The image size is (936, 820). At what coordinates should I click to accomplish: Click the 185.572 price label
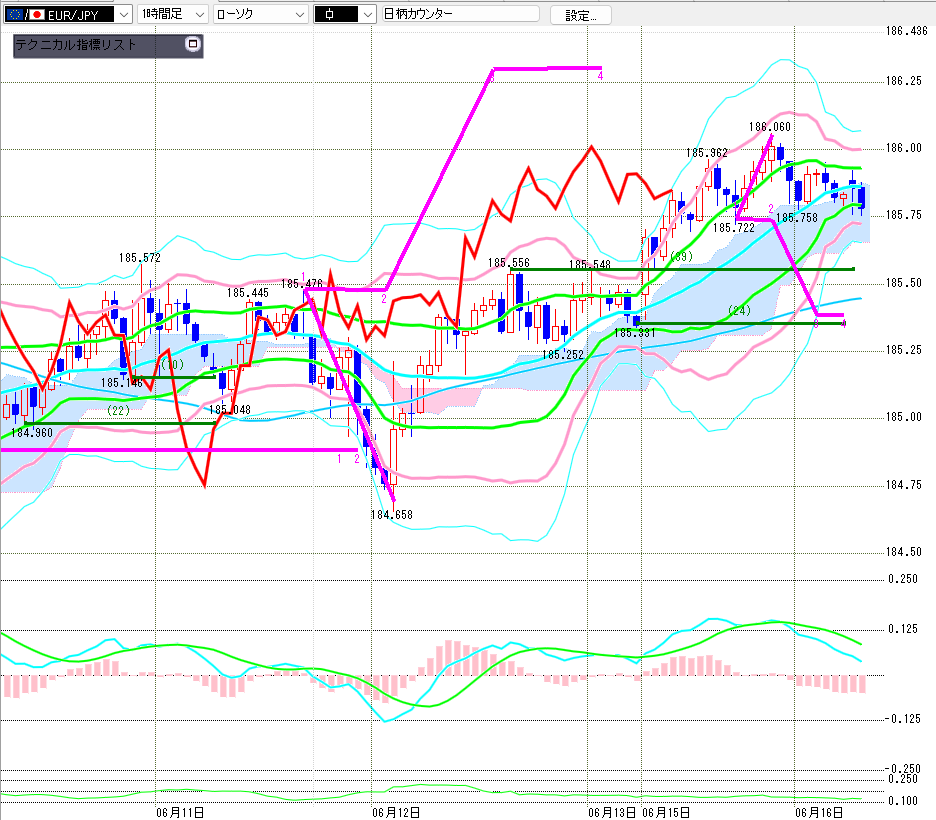tap(140, 258)
